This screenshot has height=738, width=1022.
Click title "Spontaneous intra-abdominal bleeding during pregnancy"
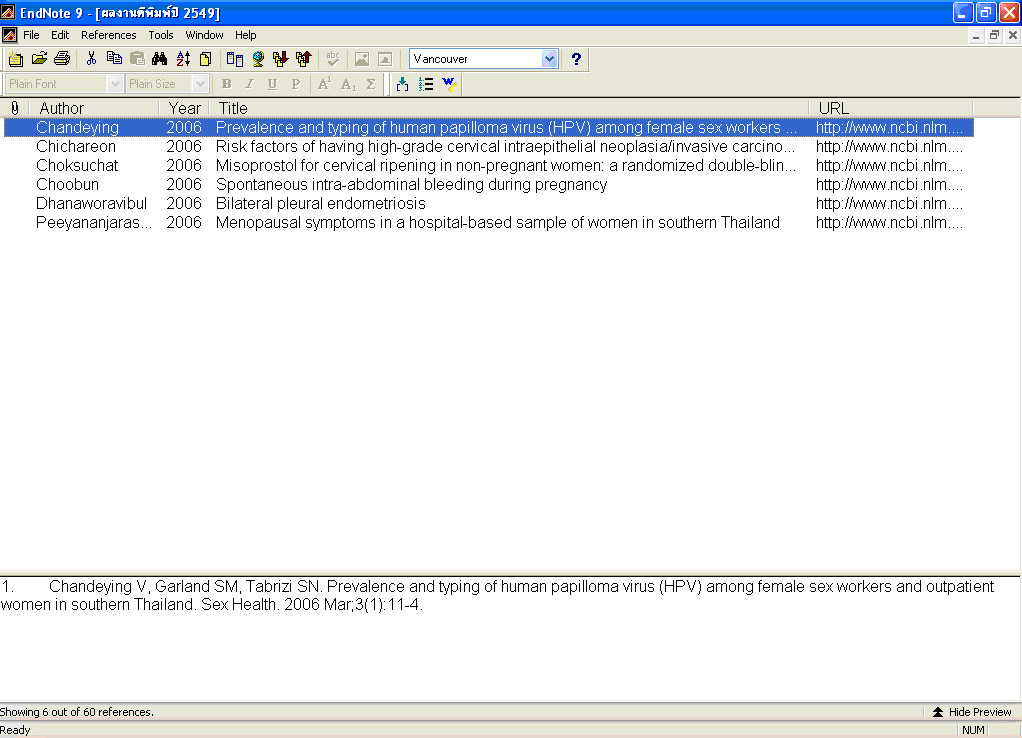[x=411, y=184]
